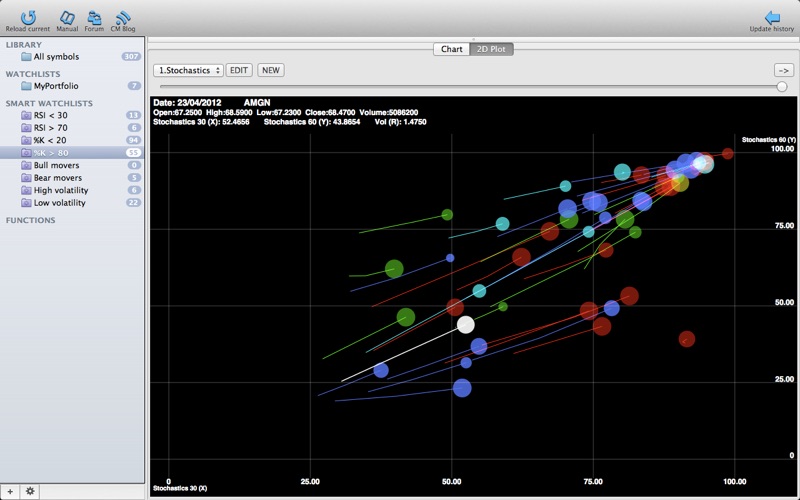Click the date slider knob

782,87
